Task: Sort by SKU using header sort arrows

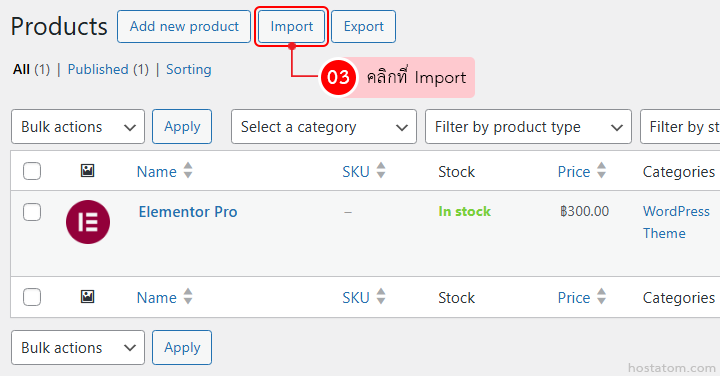Action: tap(381, 171)
